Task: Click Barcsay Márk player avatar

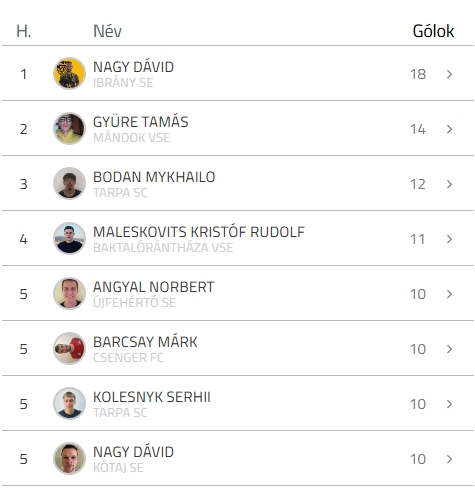Action: [69, 348]
